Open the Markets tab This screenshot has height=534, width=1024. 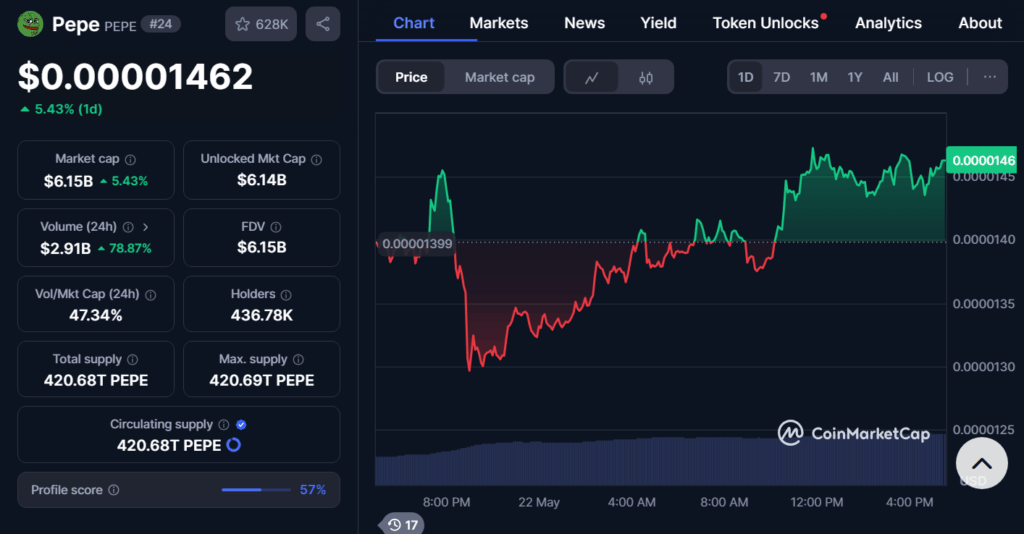(499, 23)
